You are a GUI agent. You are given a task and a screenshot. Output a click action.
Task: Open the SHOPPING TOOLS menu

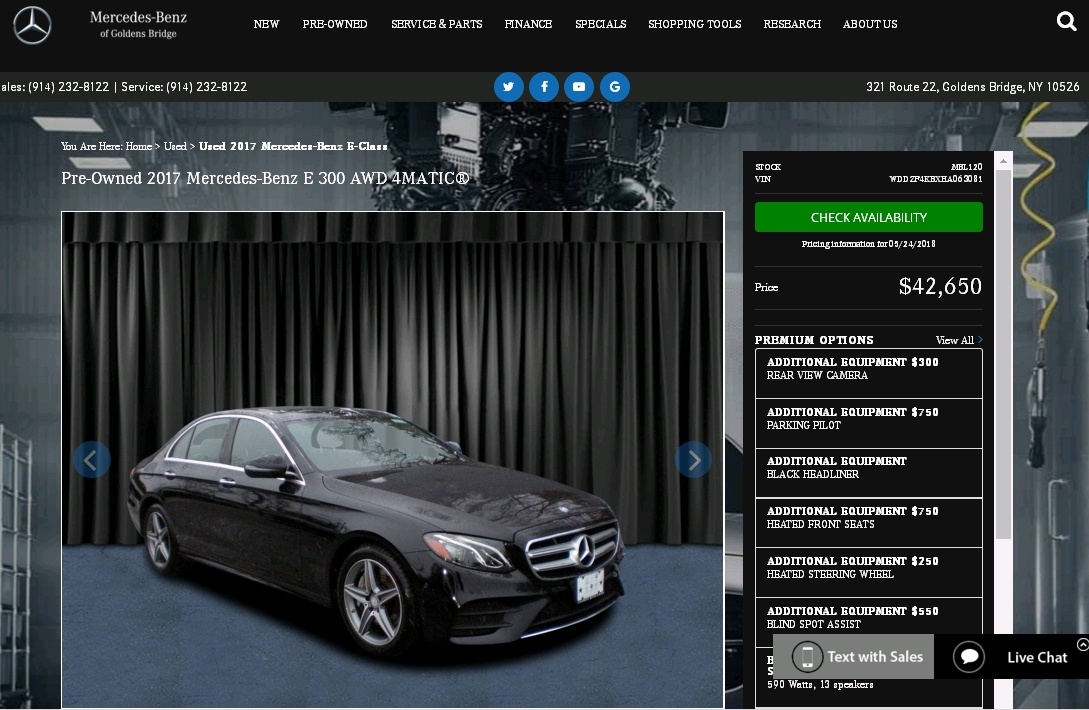[x=695, y=24]
